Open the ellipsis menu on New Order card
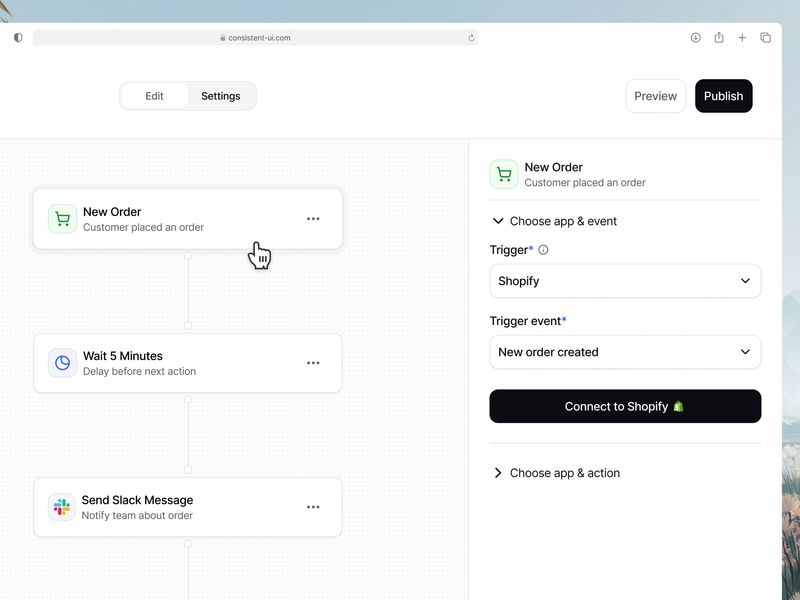 [x=314, y=219]
